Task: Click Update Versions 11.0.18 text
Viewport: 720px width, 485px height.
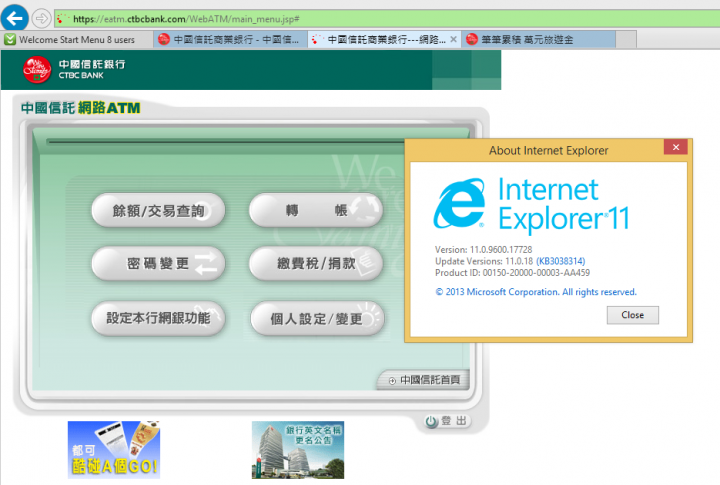Action: pyautogui.click(x=484, y=261)
